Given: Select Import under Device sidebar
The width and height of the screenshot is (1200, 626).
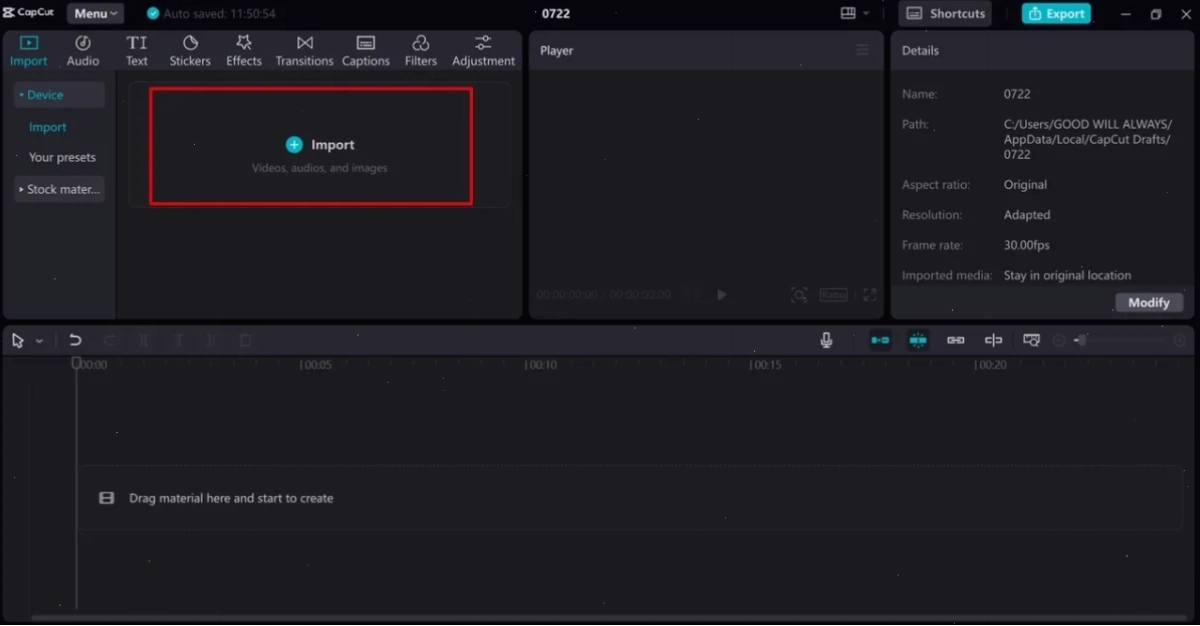Looking at the screenshot, I should click(x=48, y=127).
